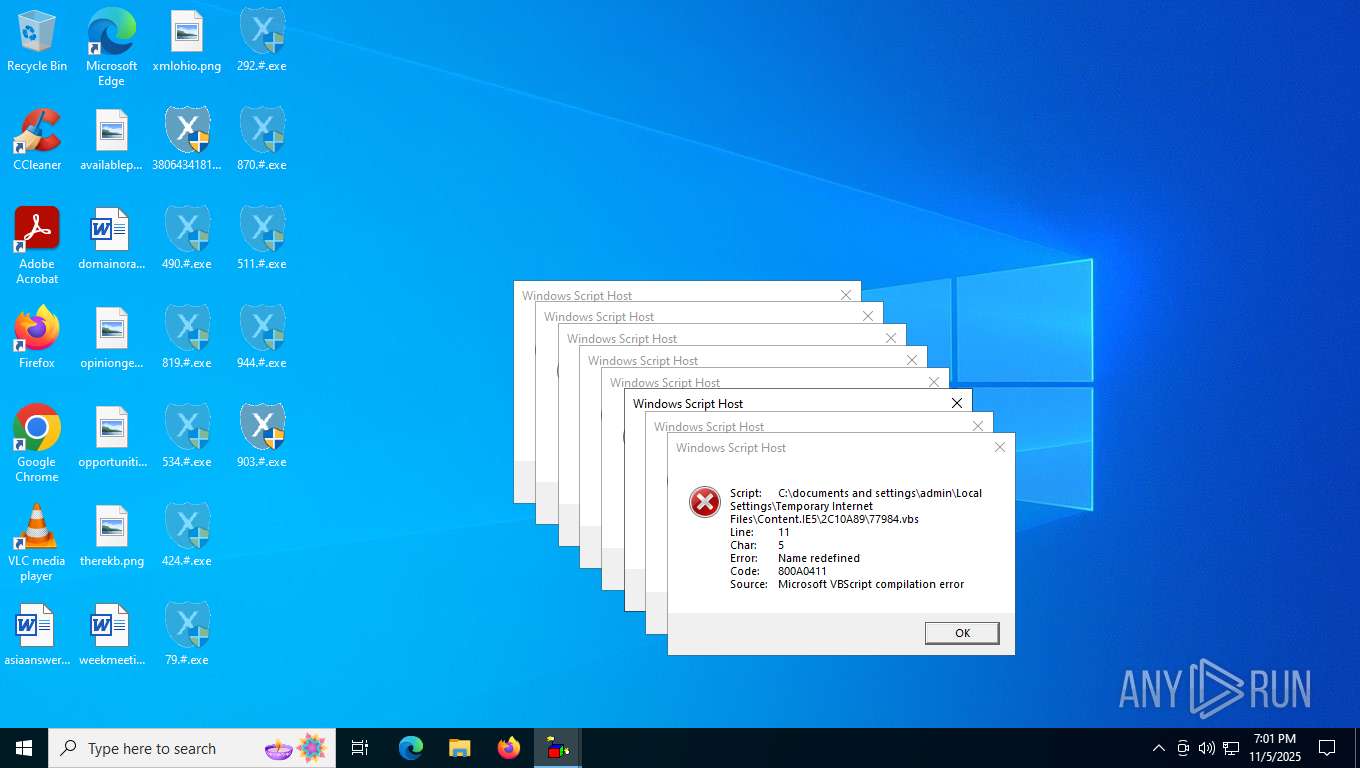
Task: Select the opinionge... image file
Action: (x=111, y=338)
